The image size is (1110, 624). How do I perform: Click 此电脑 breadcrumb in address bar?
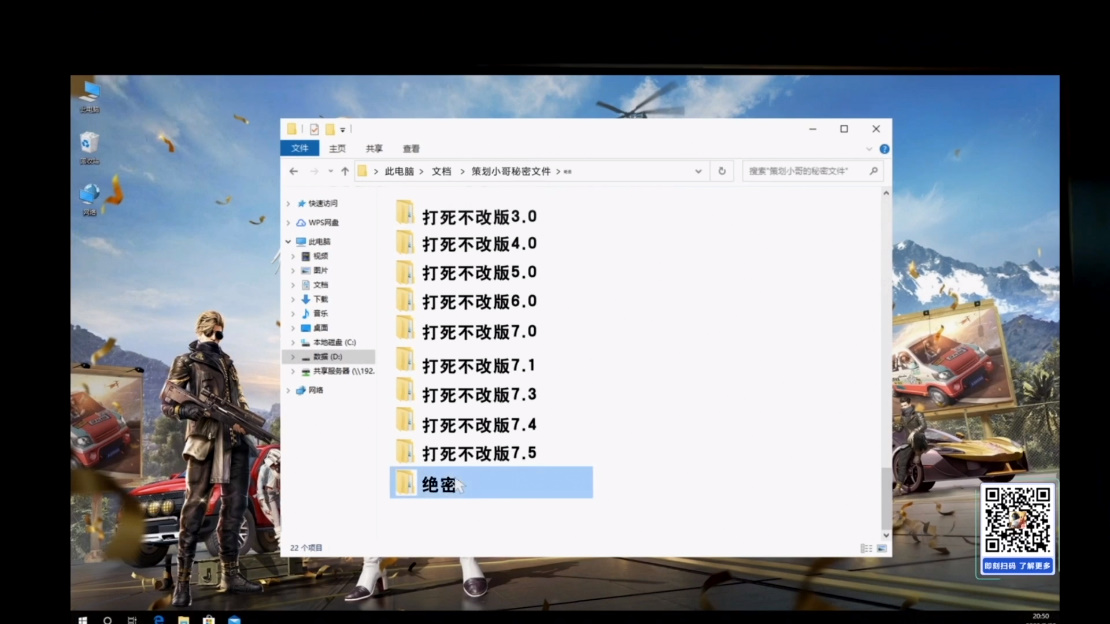399,171
